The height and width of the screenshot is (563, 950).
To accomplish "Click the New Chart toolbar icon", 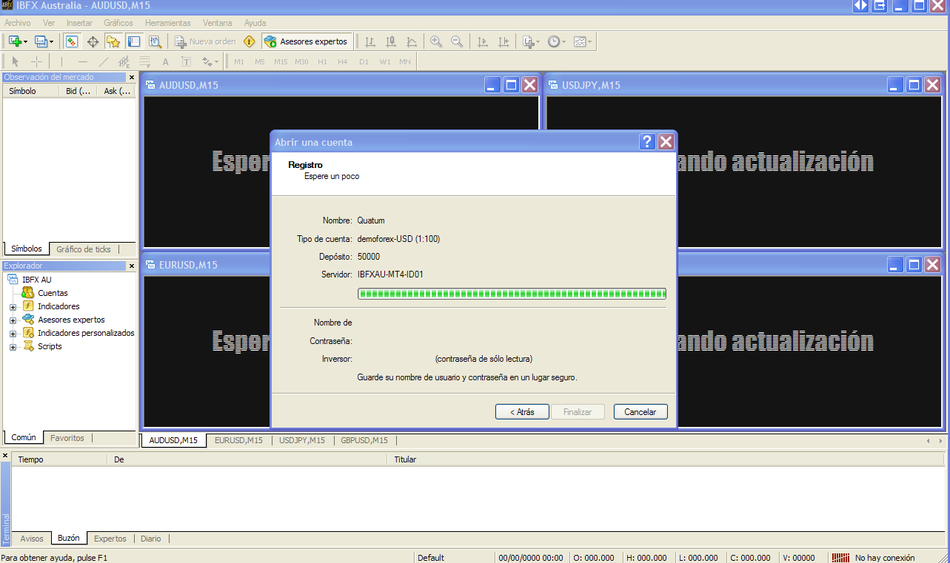I will pos(15,41).
